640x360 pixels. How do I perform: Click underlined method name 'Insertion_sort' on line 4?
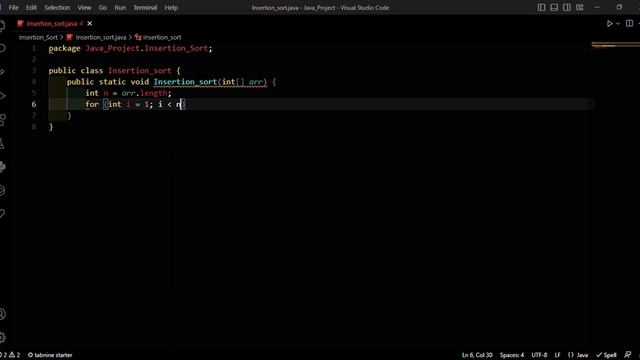pos(185,82)
